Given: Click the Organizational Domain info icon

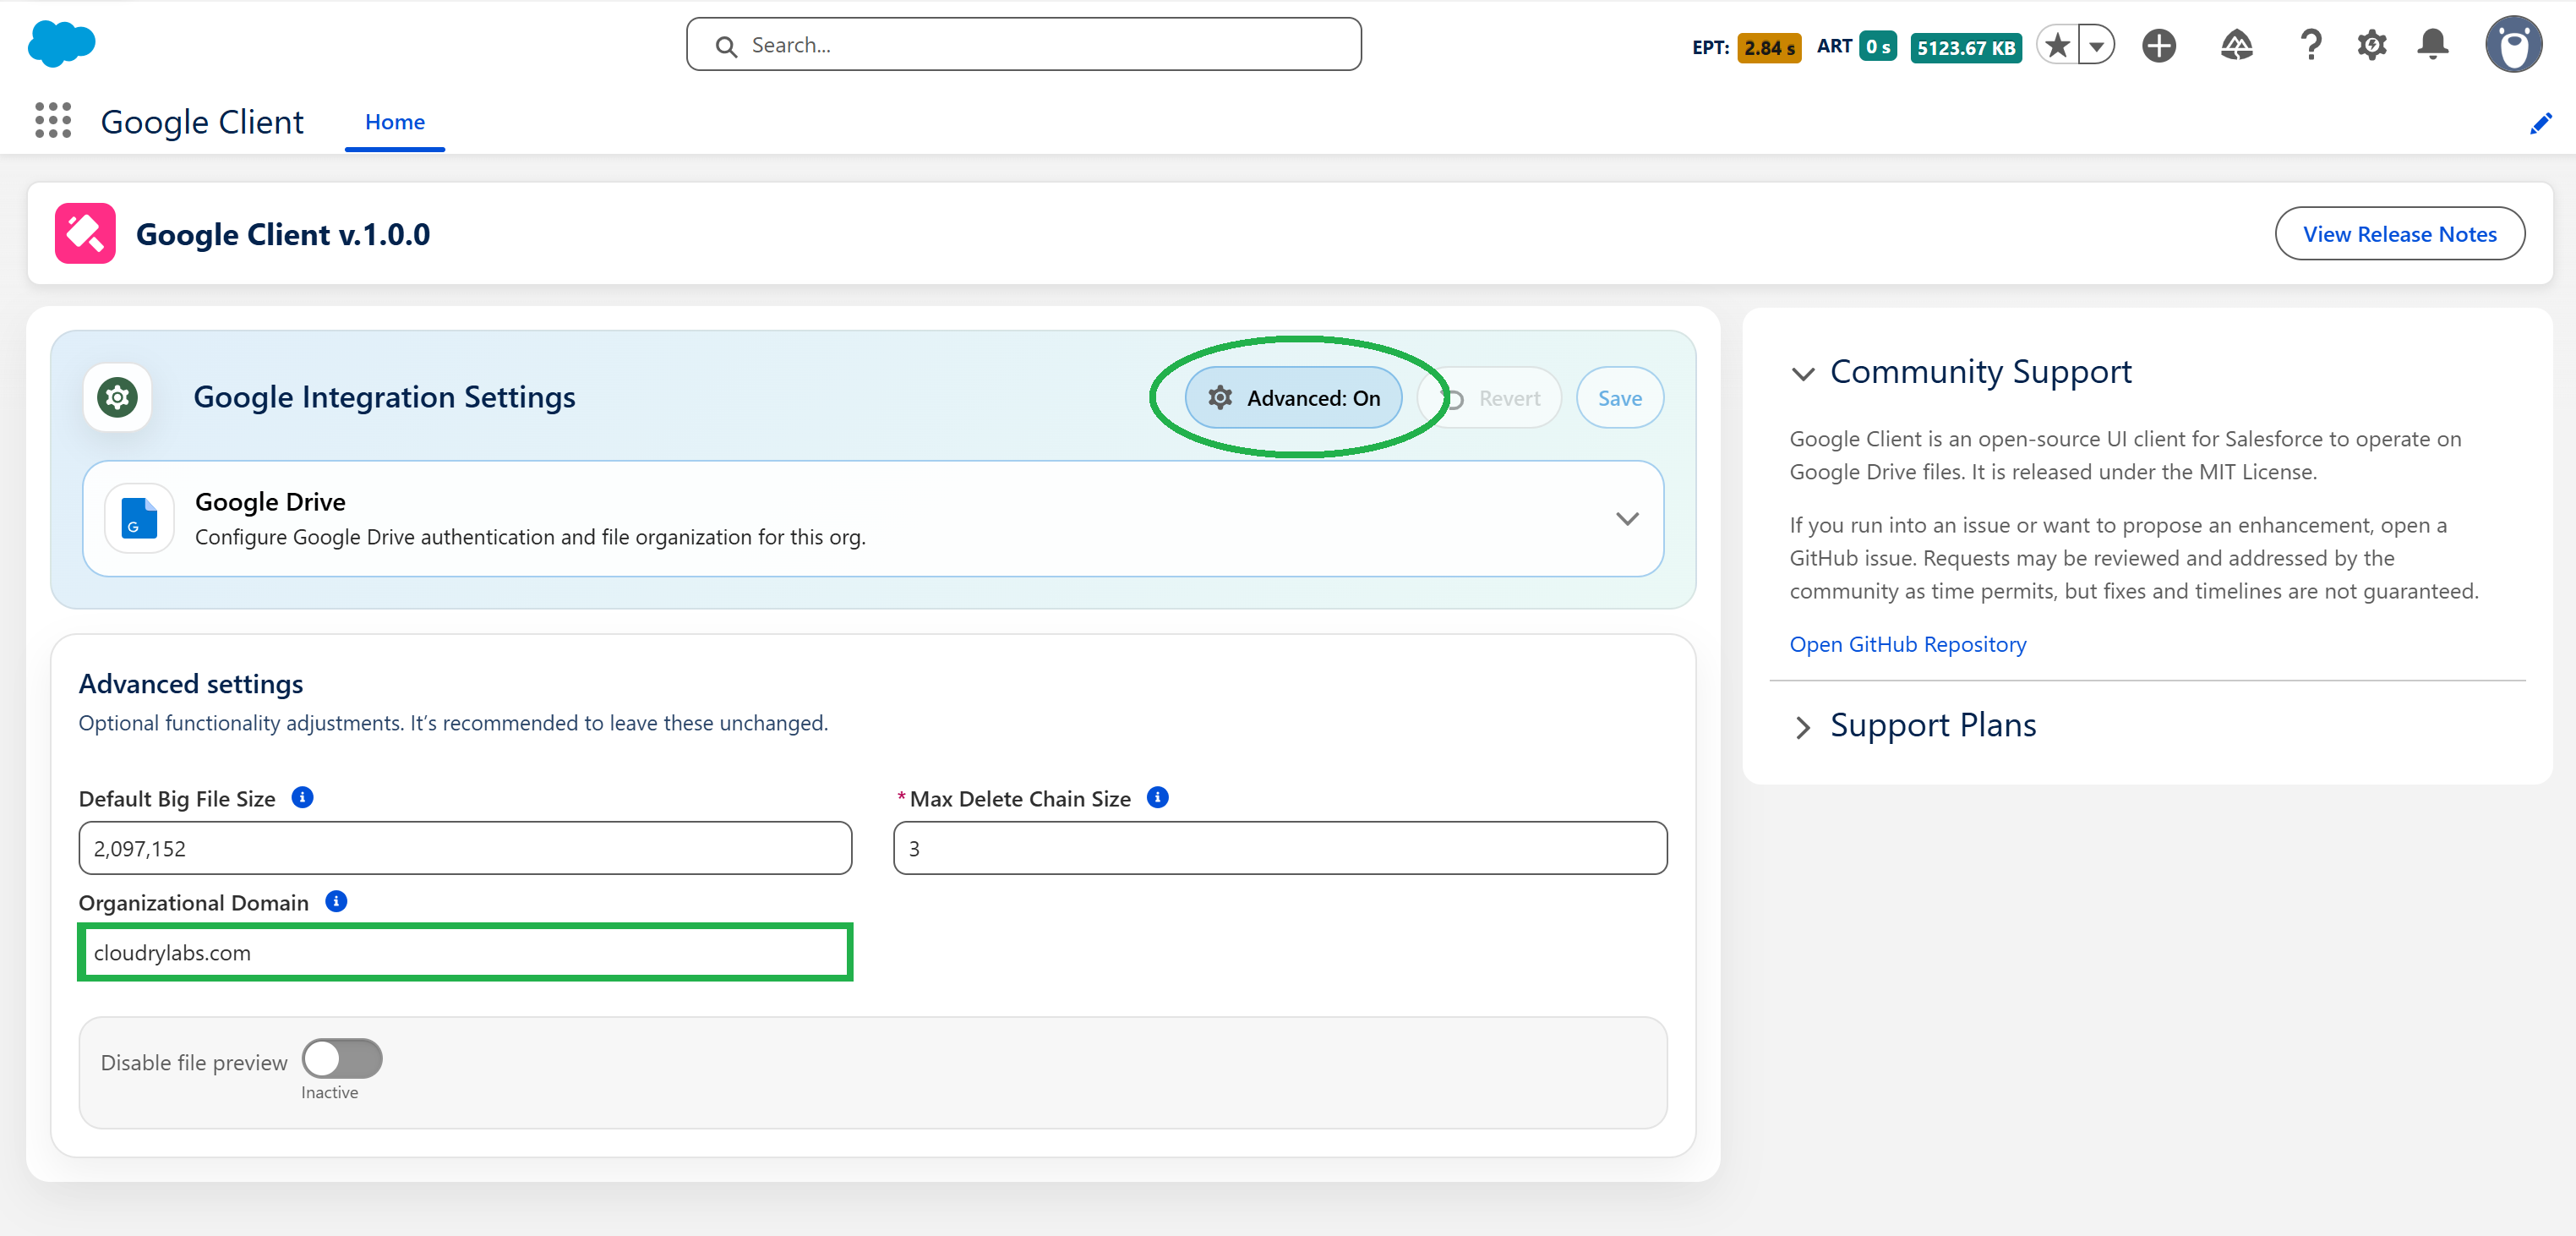Looking at the screenshot, I should tap(336, 901).
